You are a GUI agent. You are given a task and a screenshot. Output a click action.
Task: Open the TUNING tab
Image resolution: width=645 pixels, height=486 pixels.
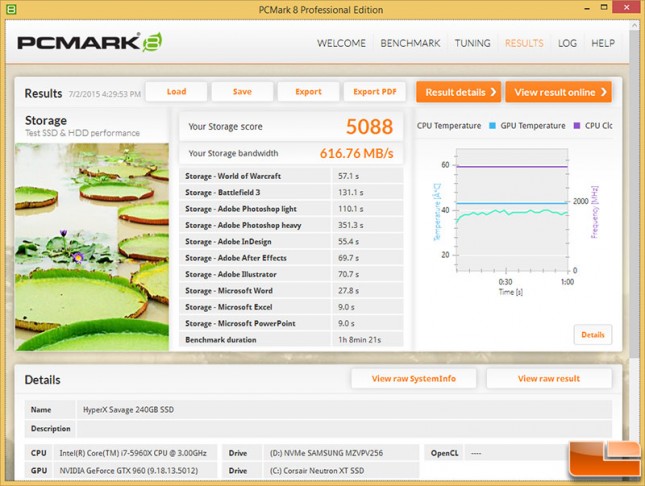472,43
